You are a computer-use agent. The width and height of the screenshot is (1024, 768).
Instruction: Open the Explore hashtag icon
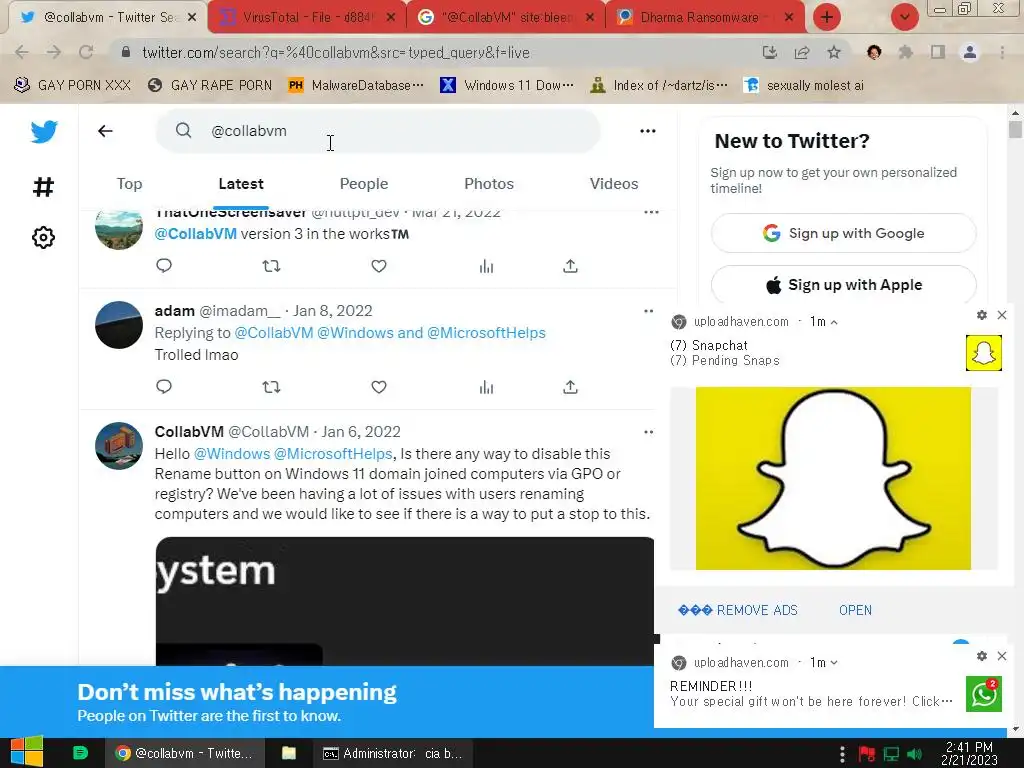(43, 187)
